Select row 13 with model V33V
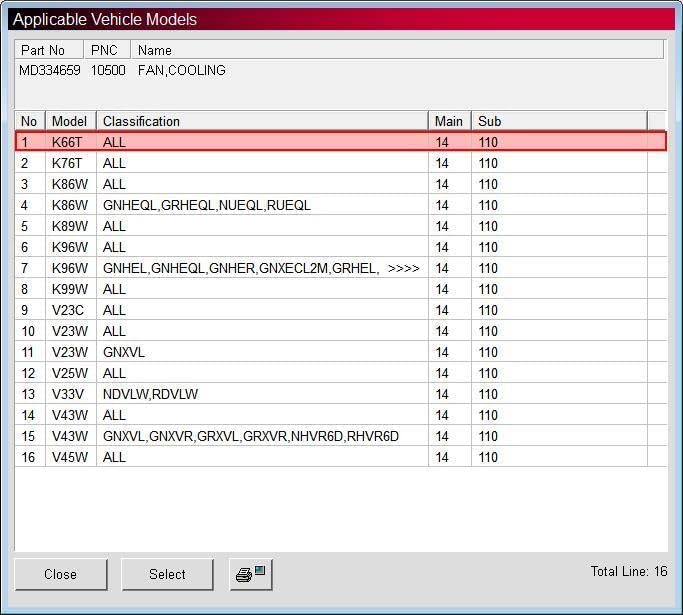683x615 pixels. pos(341,394)
